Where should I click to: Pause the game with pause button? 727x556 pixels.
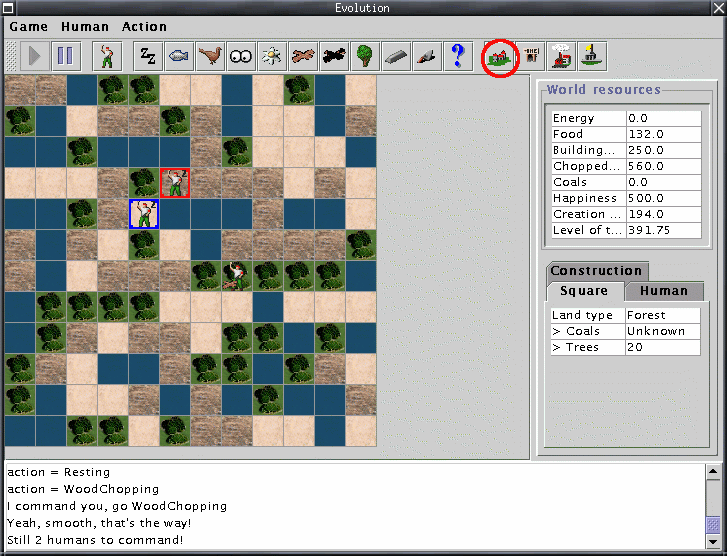(64, 56)
